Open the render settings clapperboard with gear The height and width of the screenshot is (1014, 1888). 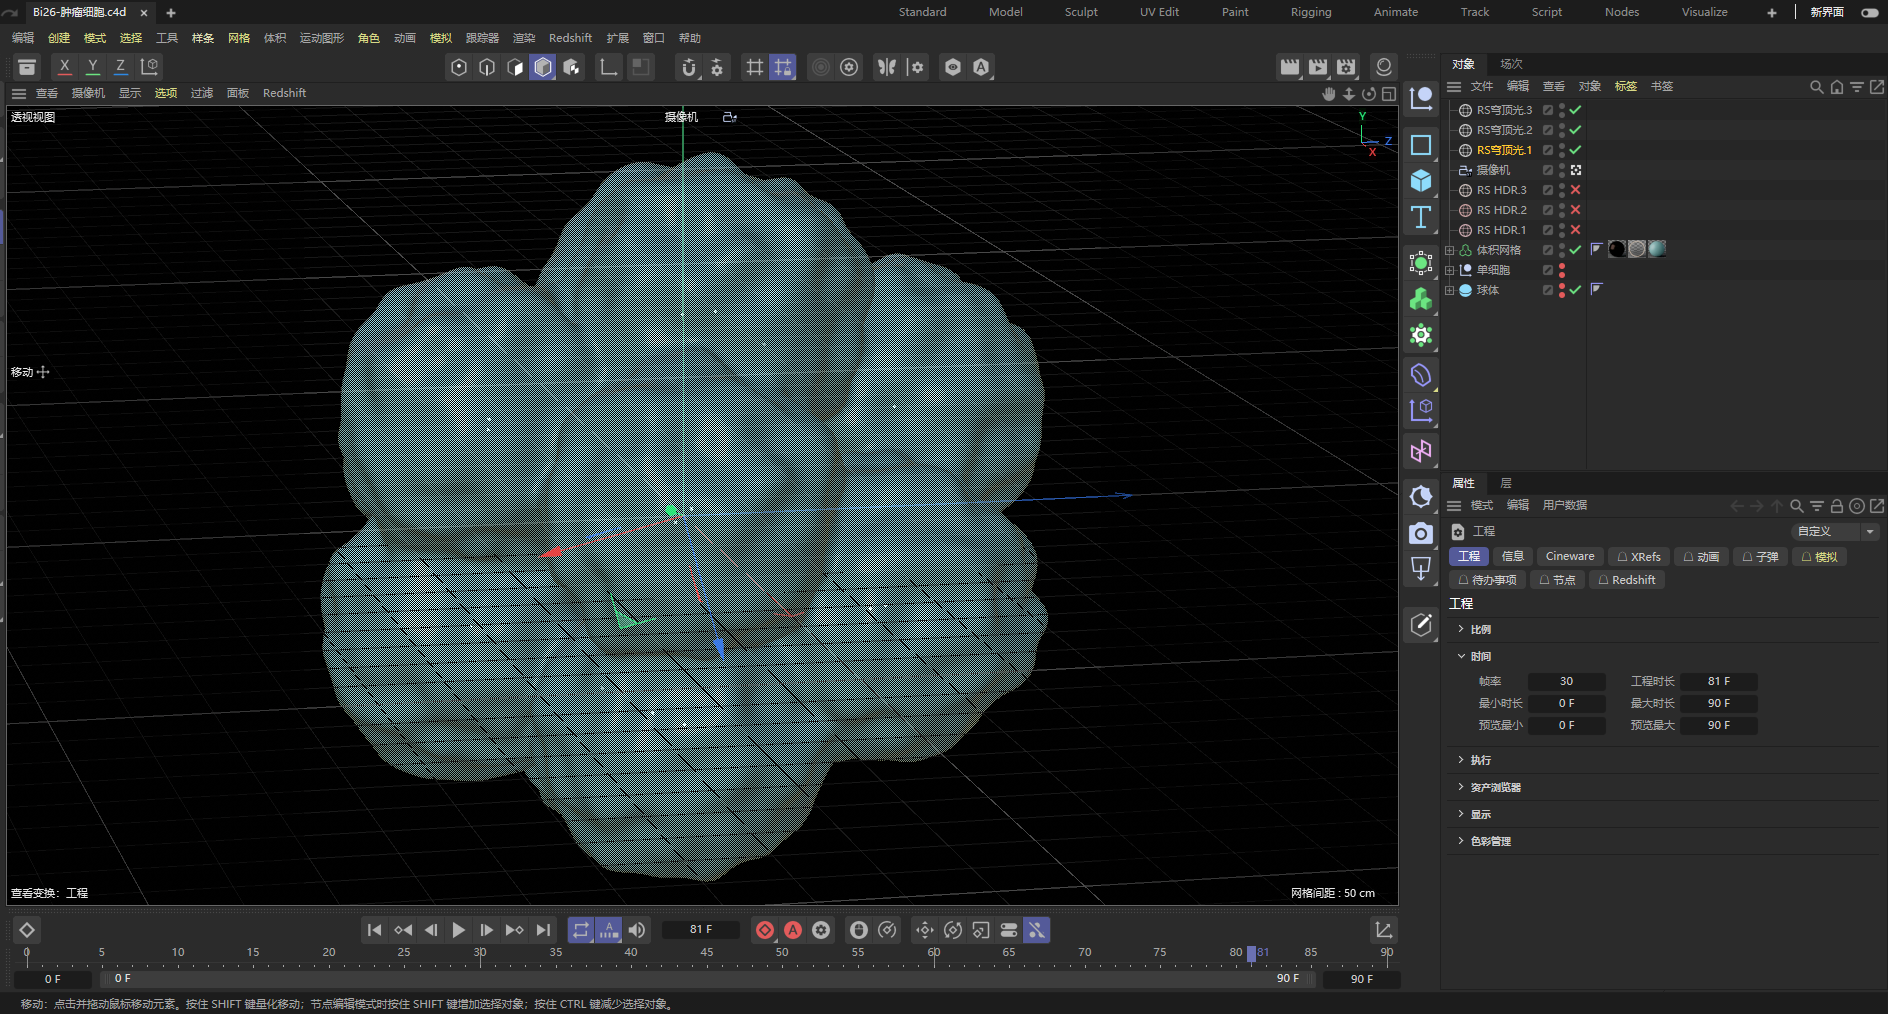click(x=1346, y=67)
